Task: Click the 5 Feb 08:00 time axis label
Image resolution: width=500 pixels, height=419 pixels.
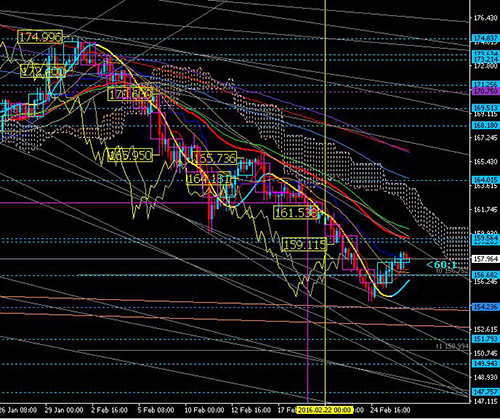Action: 156,410
